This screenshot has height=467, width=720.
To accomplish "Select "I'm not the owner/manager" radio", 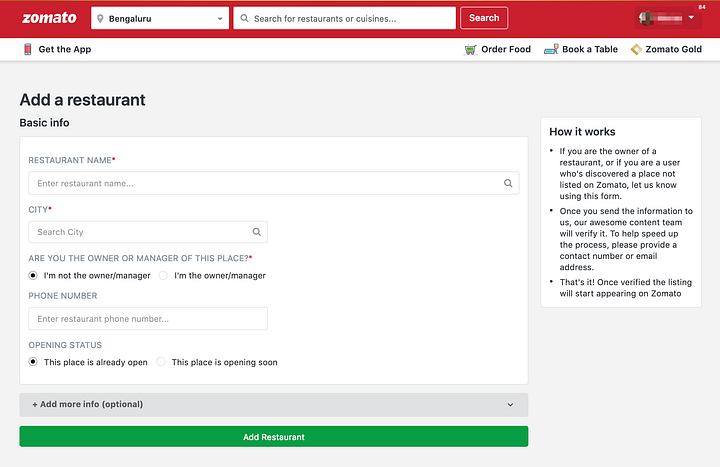I will tap(33, 276).
